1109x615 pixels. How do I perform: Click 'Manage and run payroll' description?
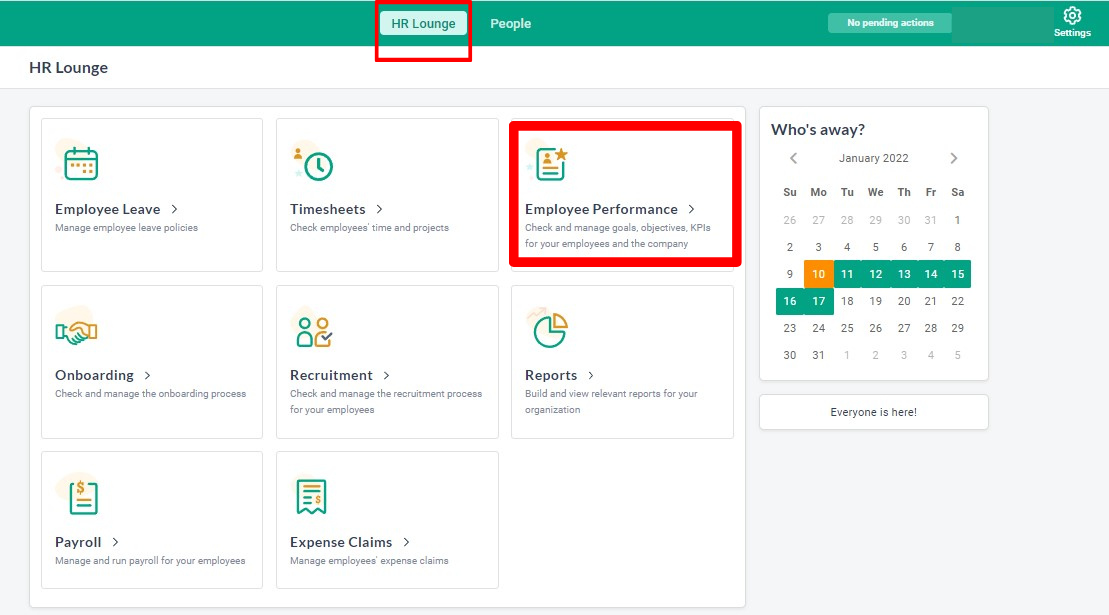(150, 561)
